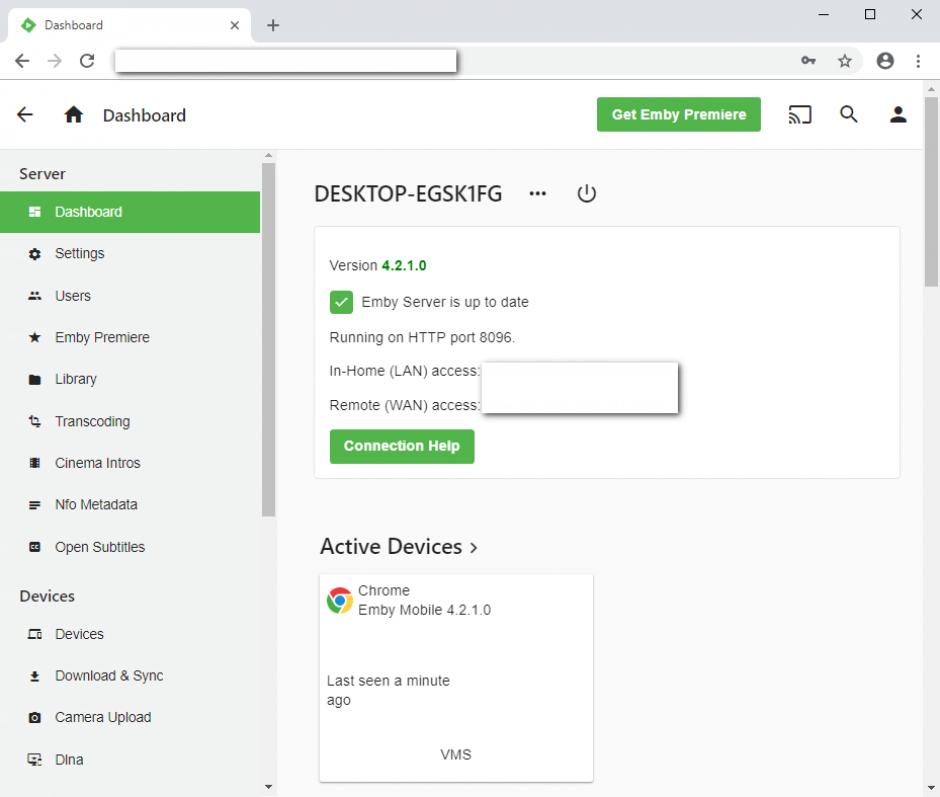Open Camera Upload in the sidebar
The height and width of the screenshot is (797, 940).
point(130,717)
